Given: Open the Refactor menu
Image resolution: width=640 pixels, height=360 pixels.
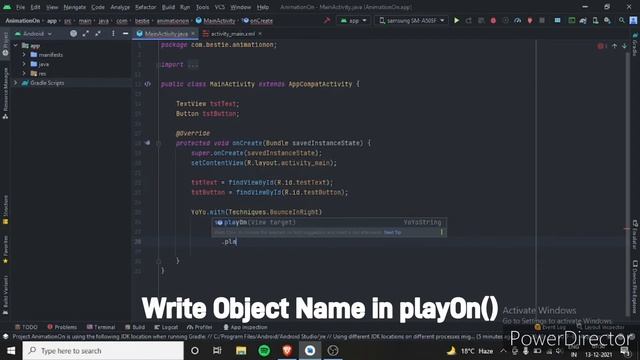Looking at the screenshot, I should tap(146, 7).
